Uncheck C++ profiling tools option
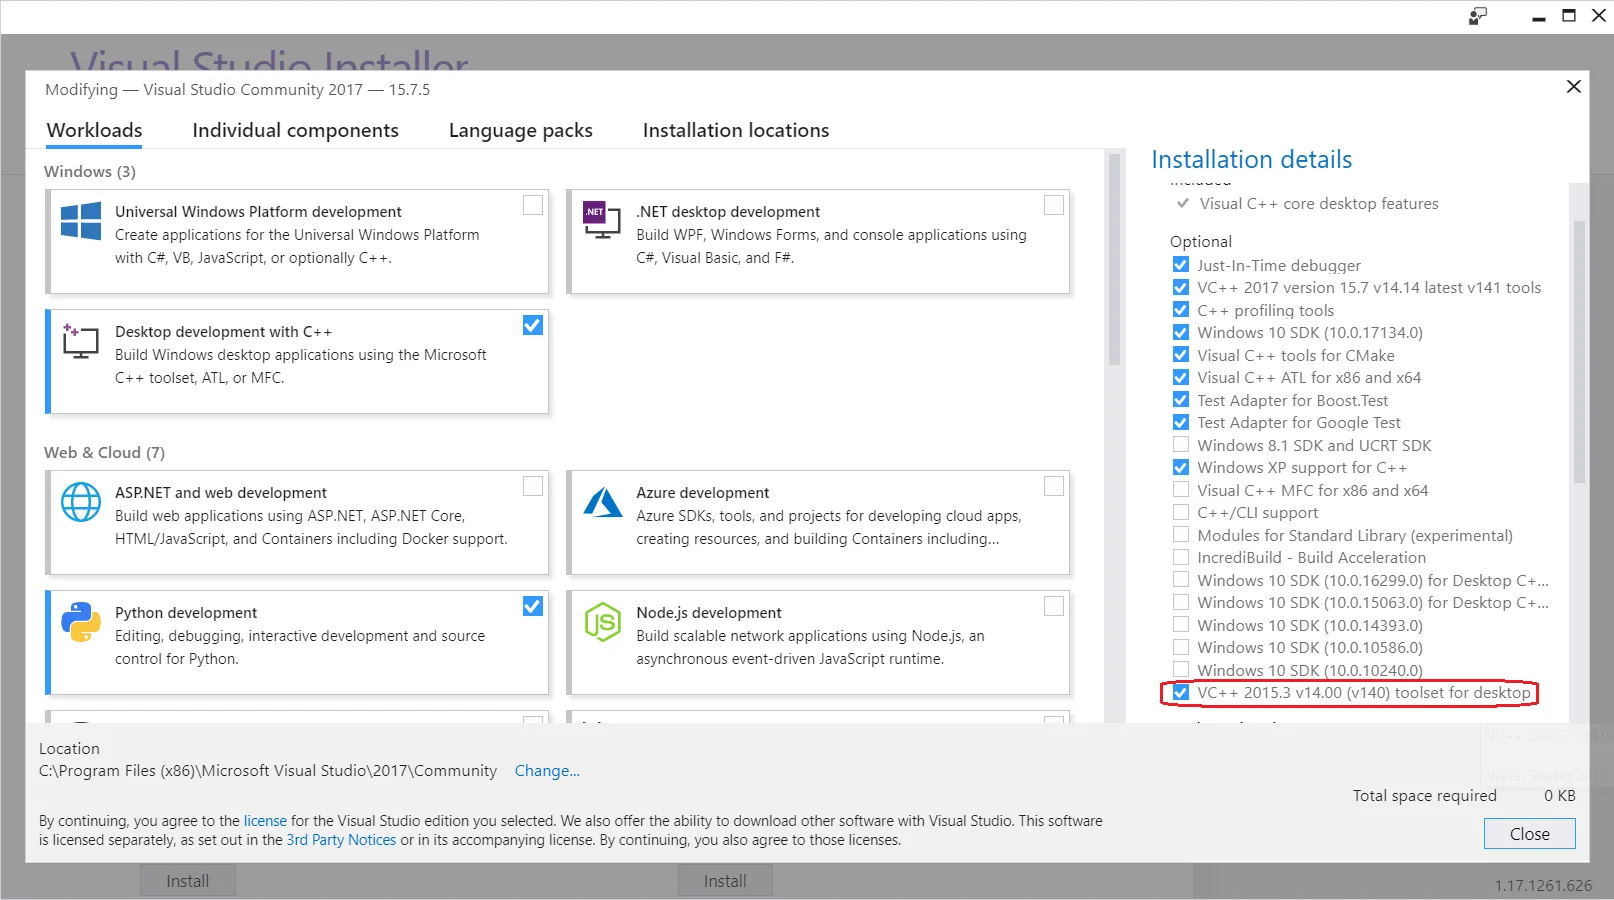This screenshot has width=1614, height=900. coord(1181,310)
